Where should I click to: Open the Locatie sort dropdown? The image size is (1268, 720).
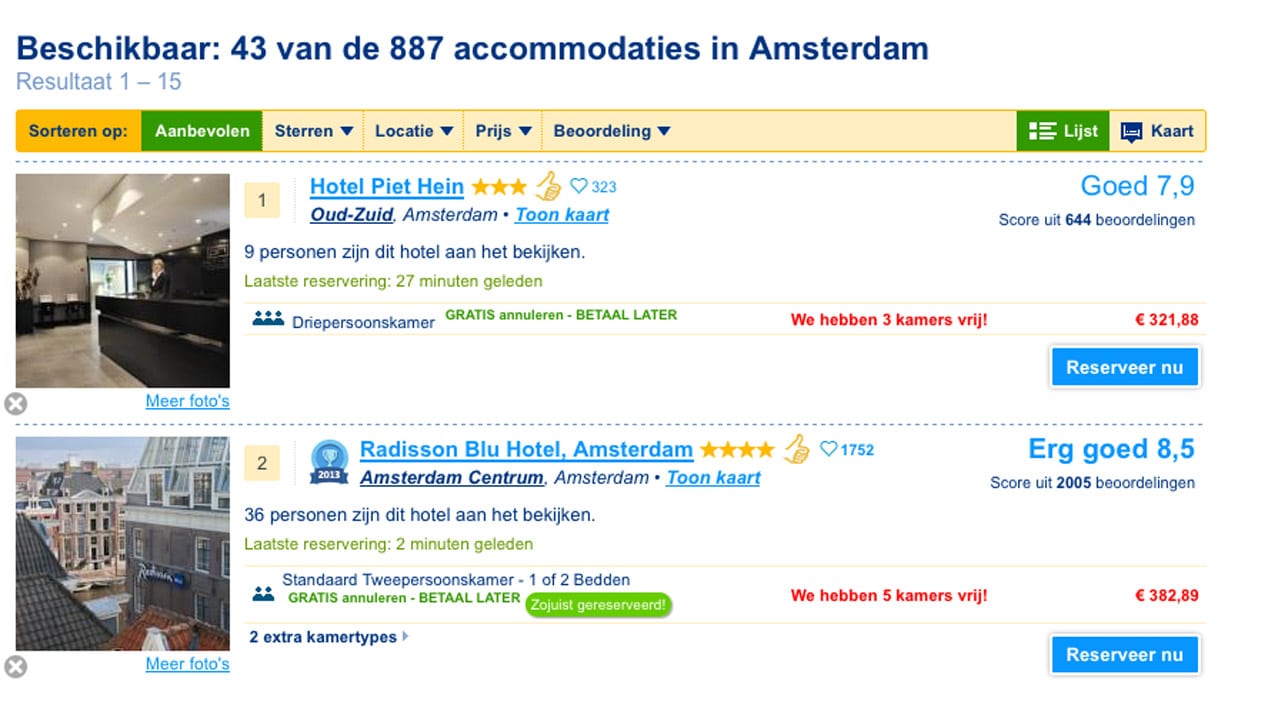click(414, 131)
